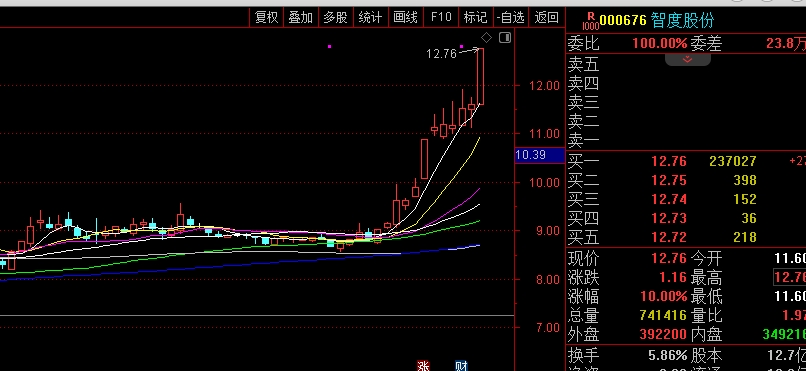Click the red 涨 event marker
This screenshot has height=371, width=806.
click(423, 366)
